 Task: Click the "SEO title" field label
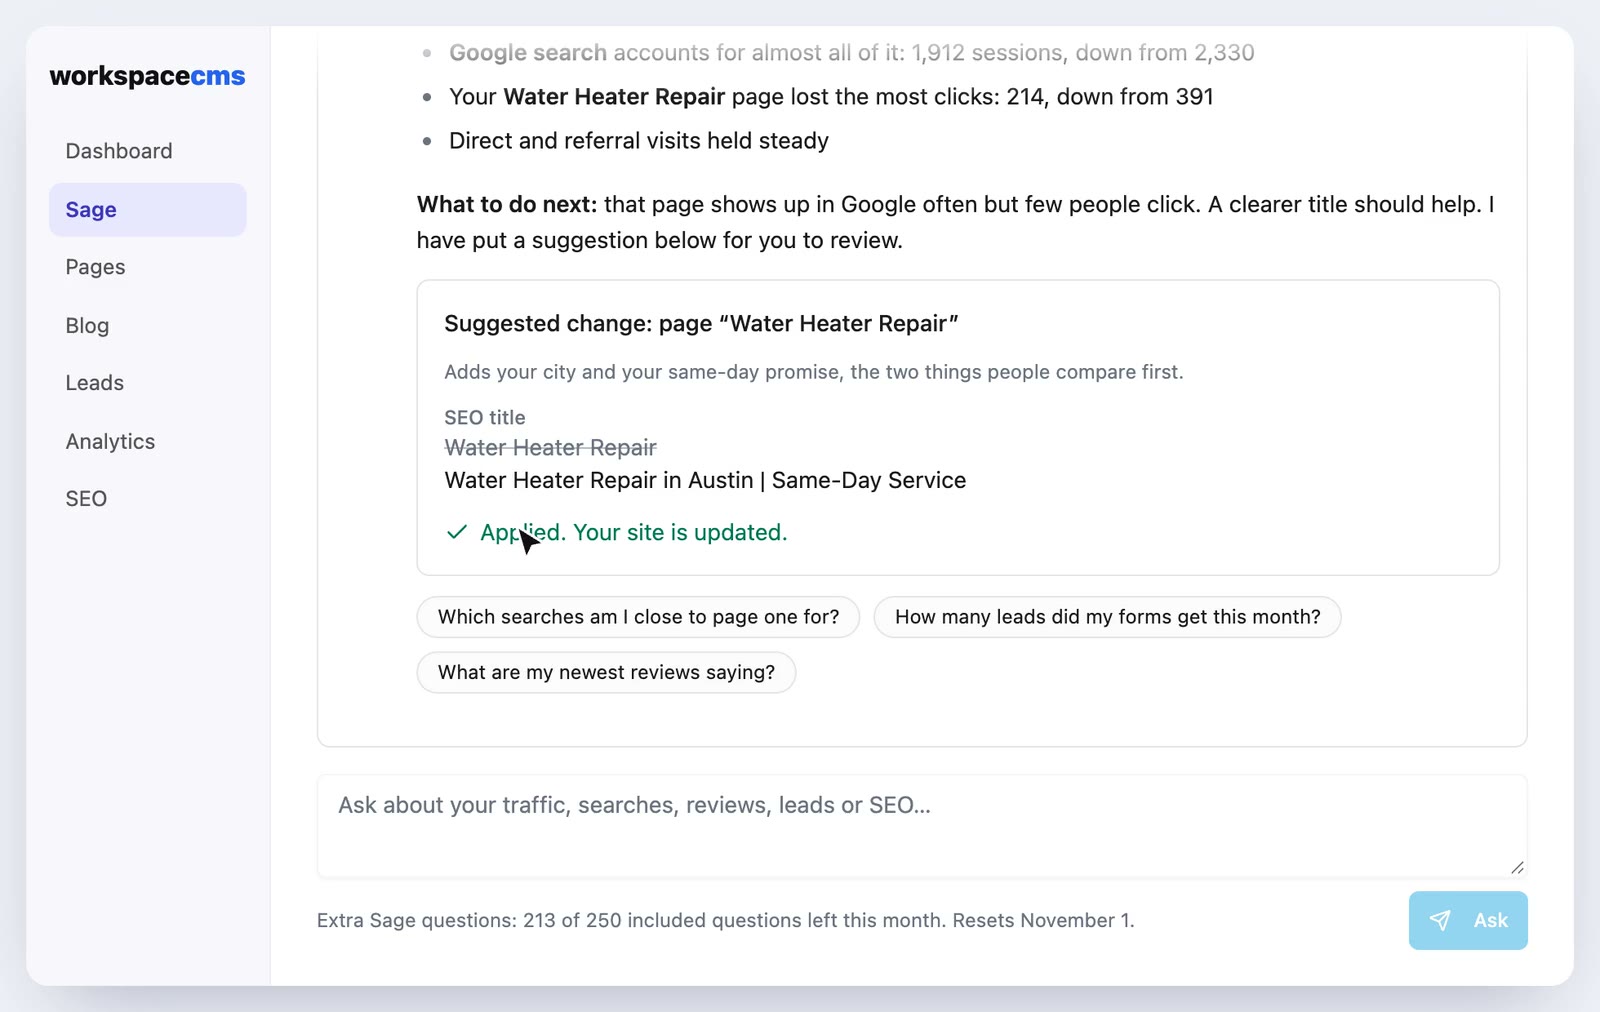[485, 417]
